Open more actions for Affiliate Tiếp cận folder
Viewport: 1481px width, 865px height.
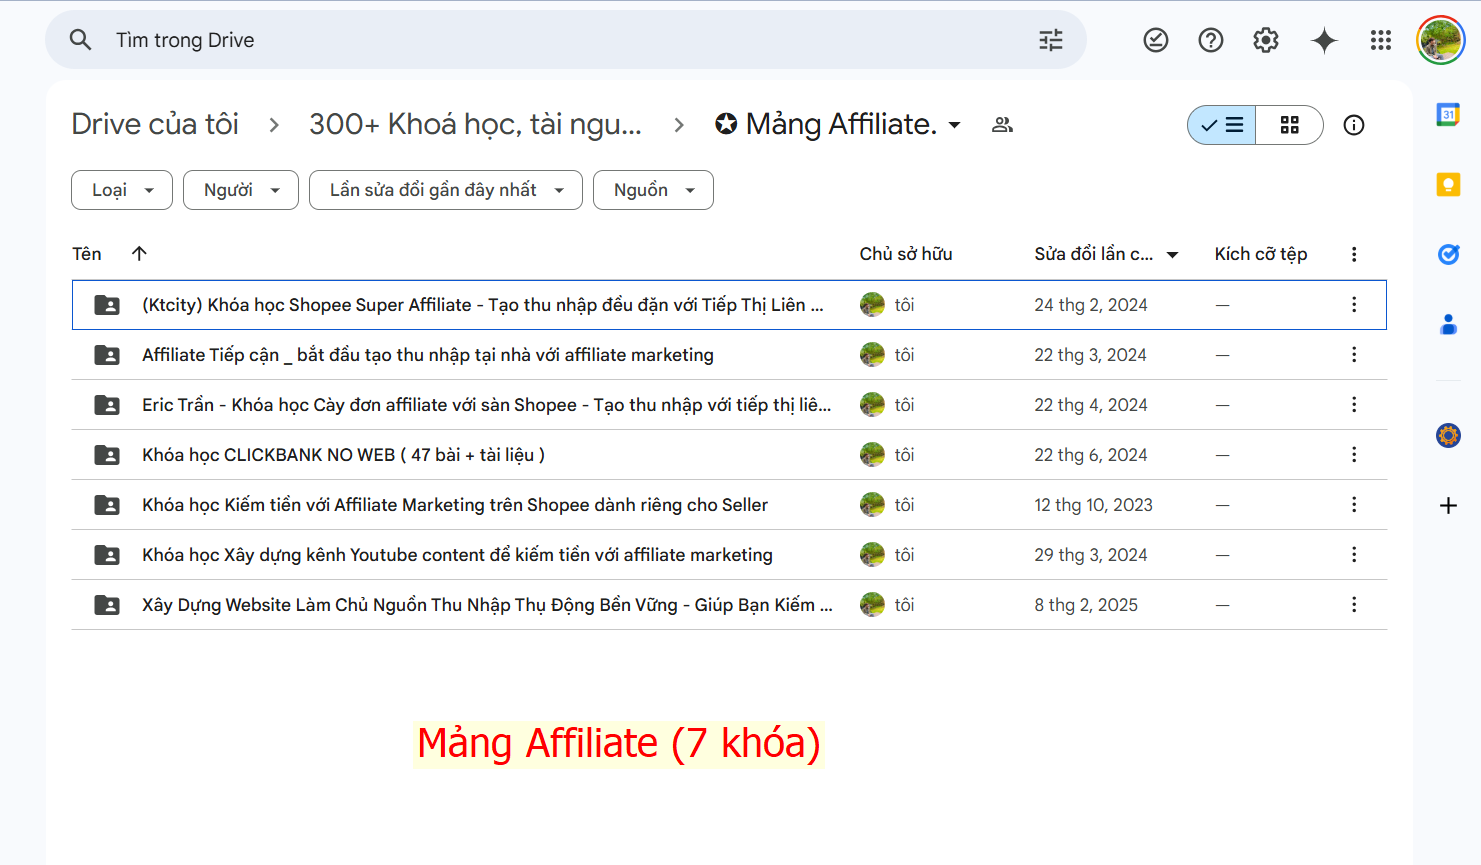pyautogui.click(x=1354, y=355)
